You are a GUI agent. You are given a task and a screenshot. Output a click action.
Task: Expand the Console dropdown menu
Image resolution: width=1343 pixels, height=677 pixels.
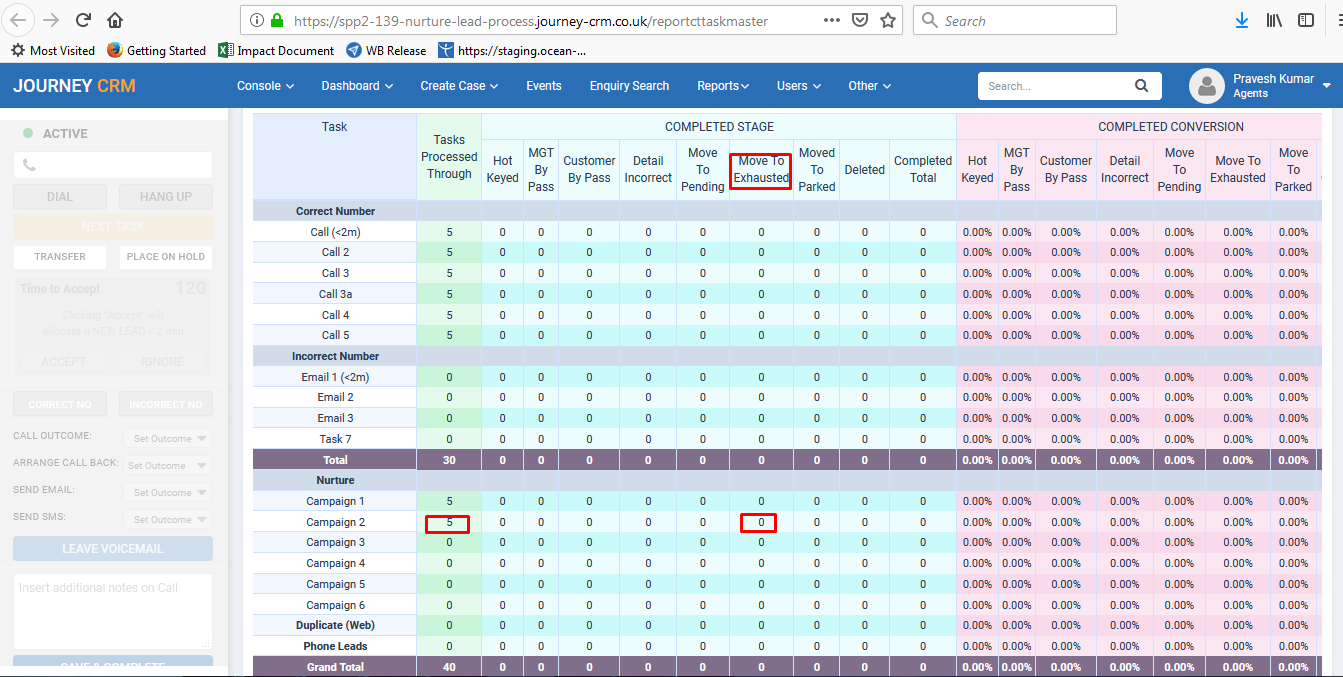265,86
